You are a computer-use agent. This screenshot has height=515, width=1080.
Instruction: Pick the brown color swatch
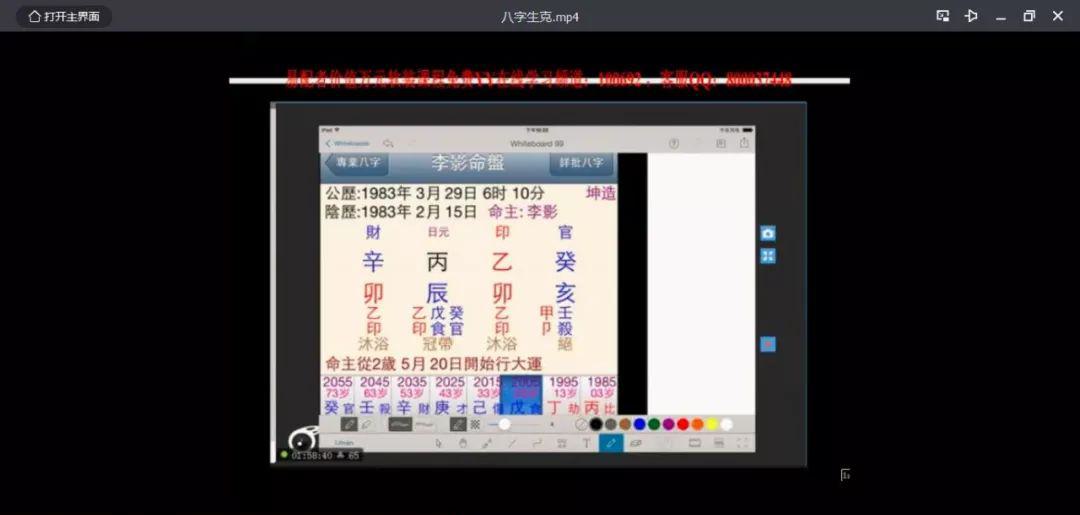pyautogui.click(x=625, y=424)
